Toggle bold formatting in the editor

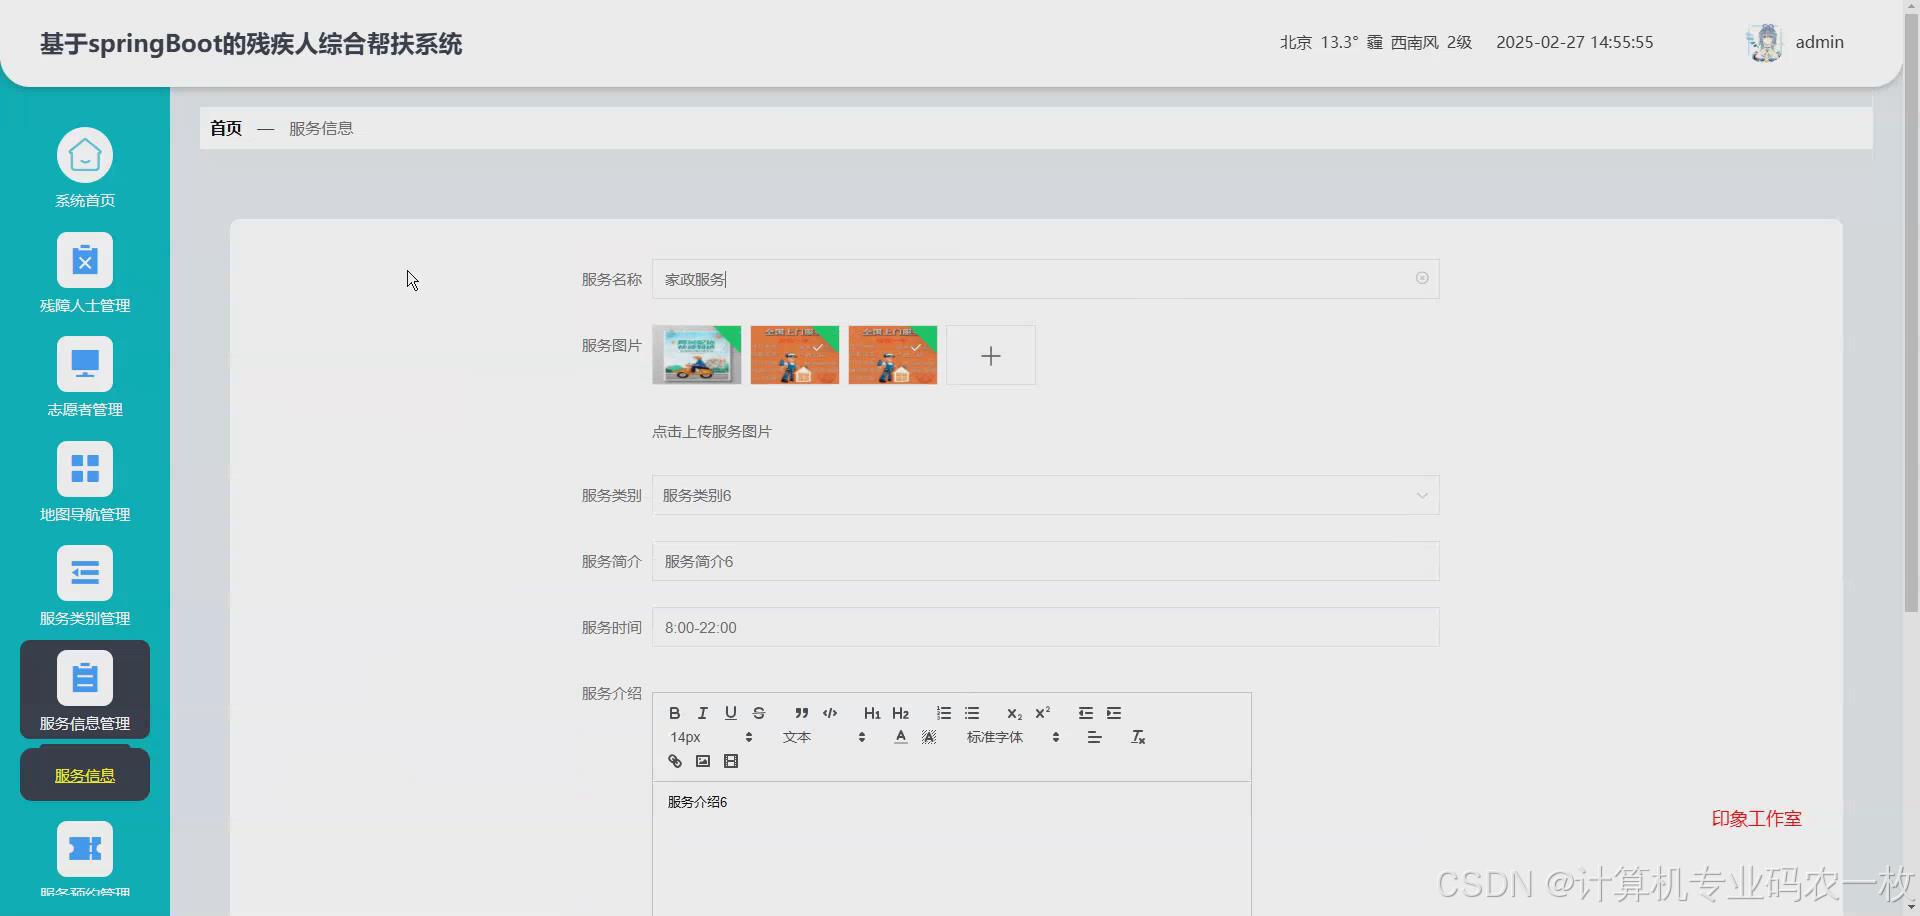coord(674,713)
